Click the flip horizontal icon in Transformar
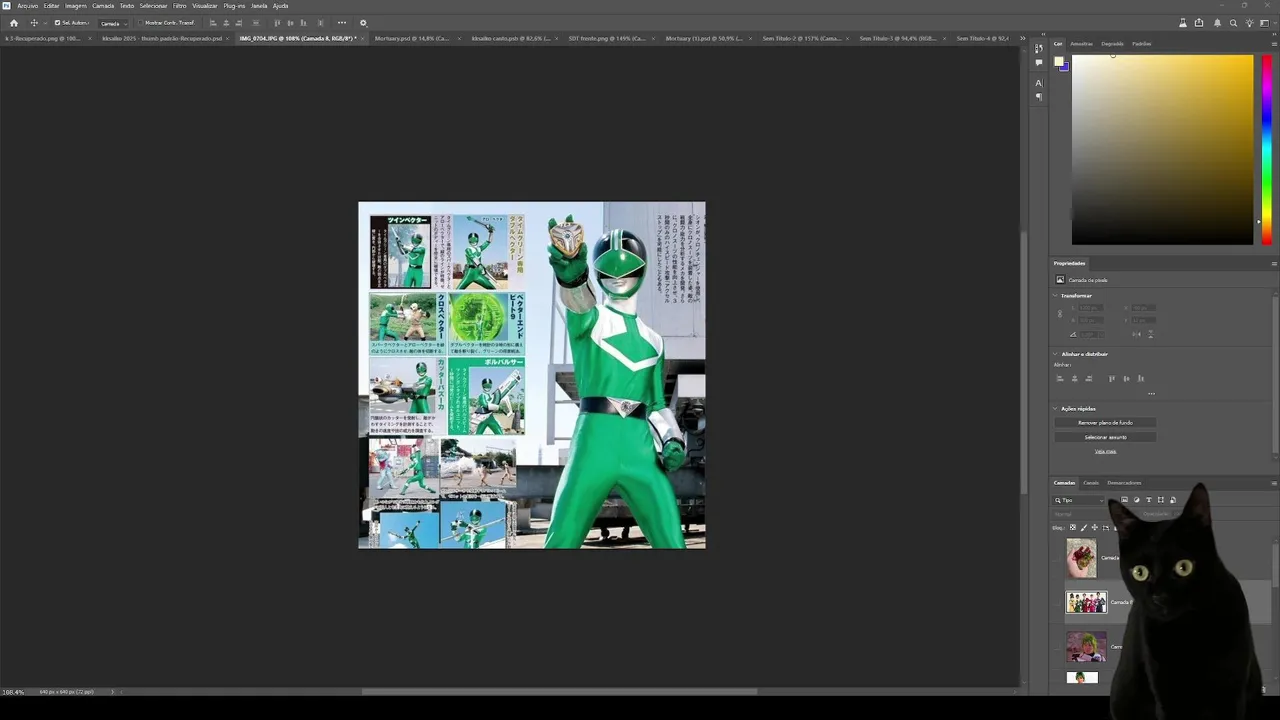The height and width of the screenshot is (720, 1280). 1137,334
